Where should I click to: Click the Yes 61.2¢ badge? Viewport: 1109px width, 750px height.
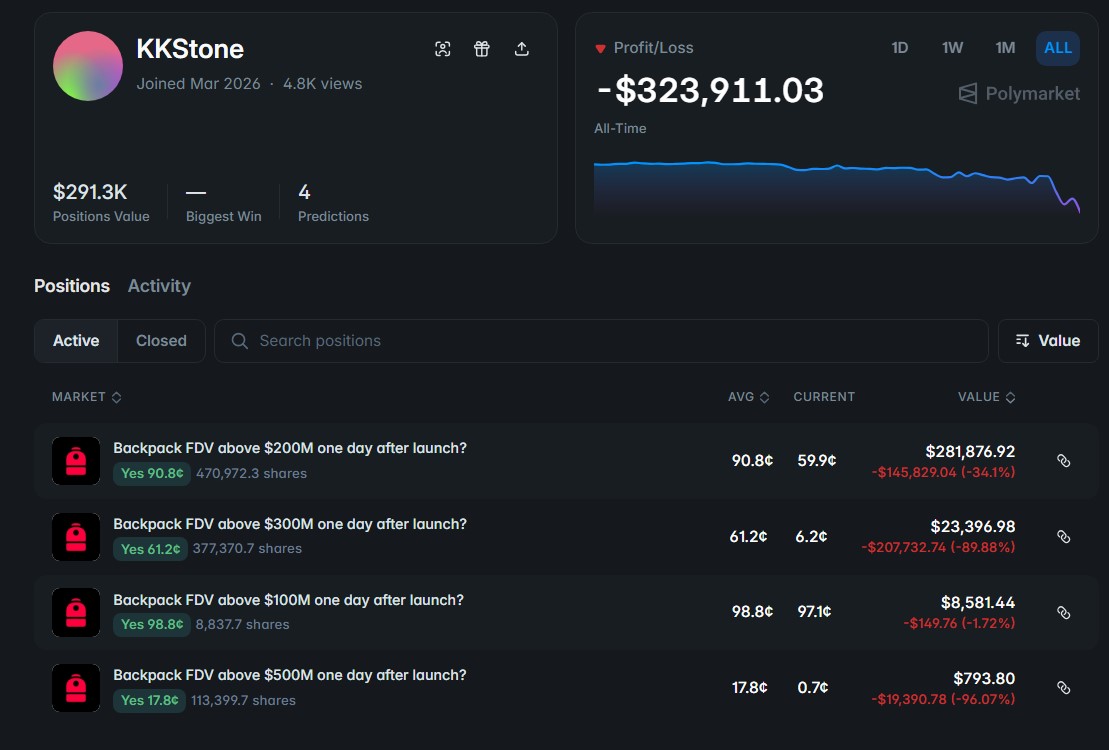(x=150, y=549)
